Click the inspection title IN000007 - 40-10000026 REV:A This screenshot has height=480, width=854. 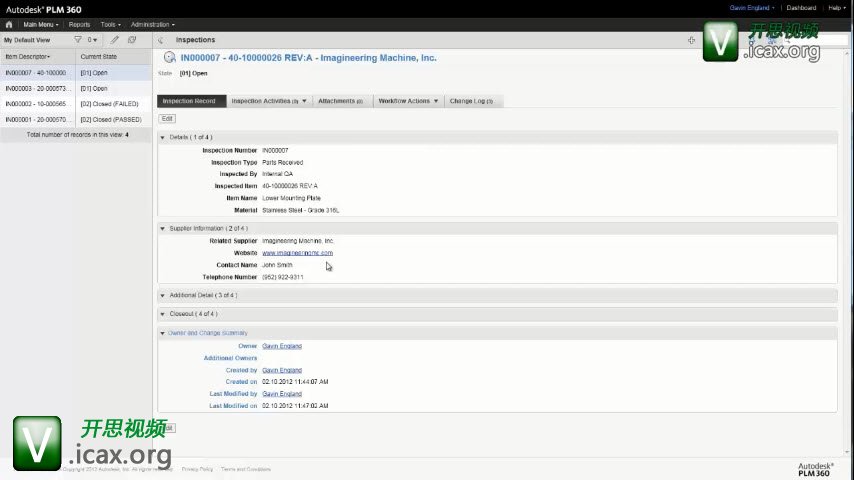coord(308,58)
